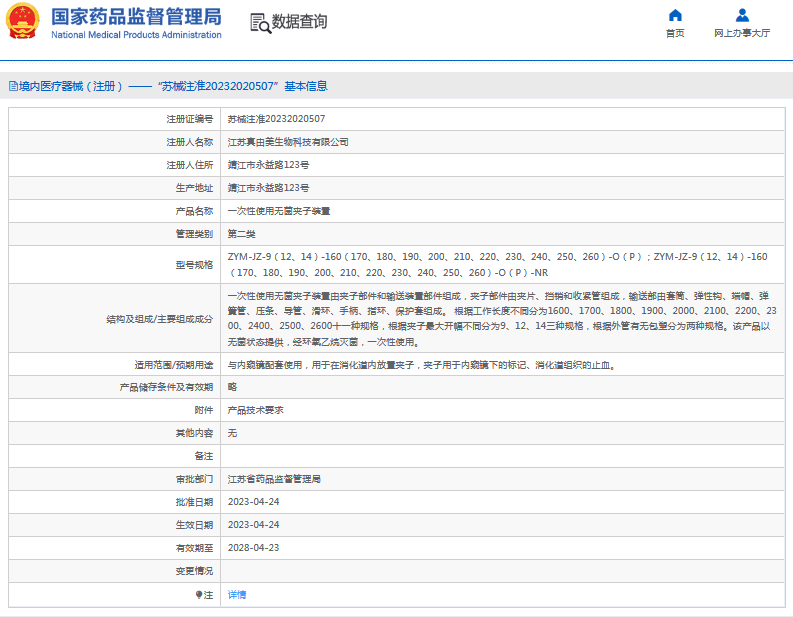Image resolution: width=793 pixels, height=617 pixels.
Task: Click the document icon before 境内医疗器械
Action: click(x=13, y=86)
